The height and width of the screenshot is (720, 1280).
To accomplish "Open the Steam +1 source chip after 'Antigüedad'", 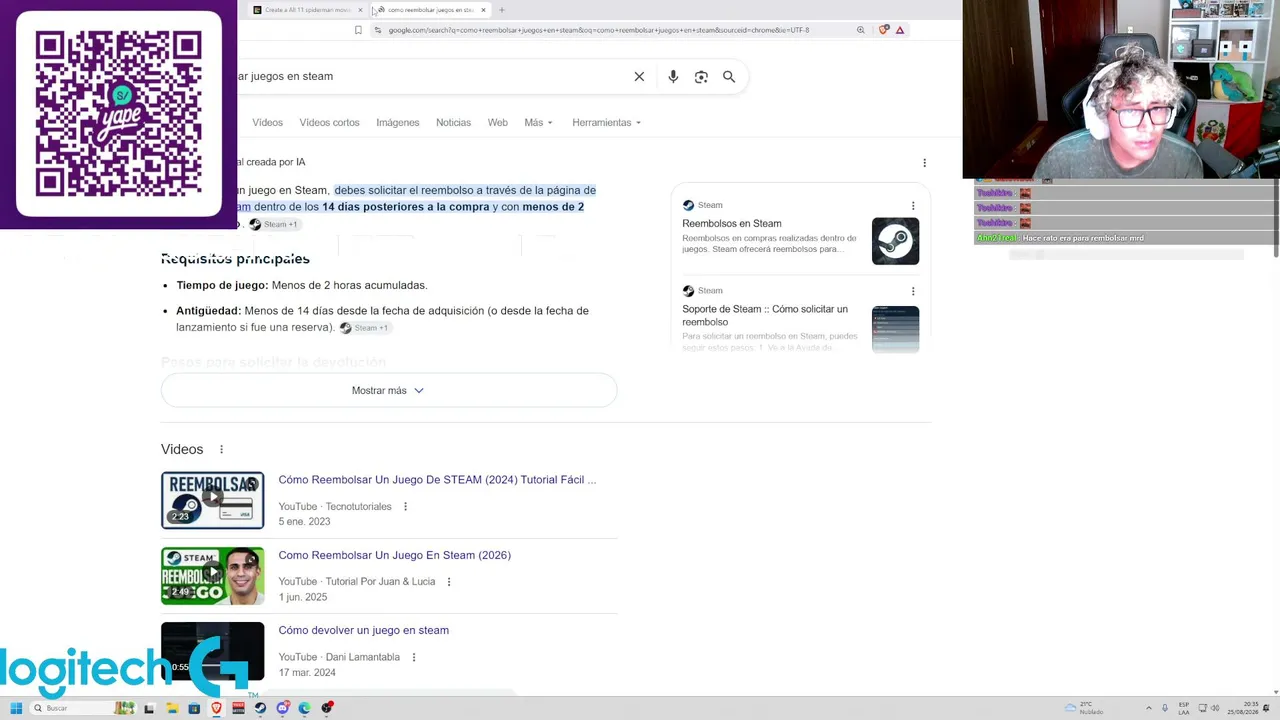I will (364, 328).
